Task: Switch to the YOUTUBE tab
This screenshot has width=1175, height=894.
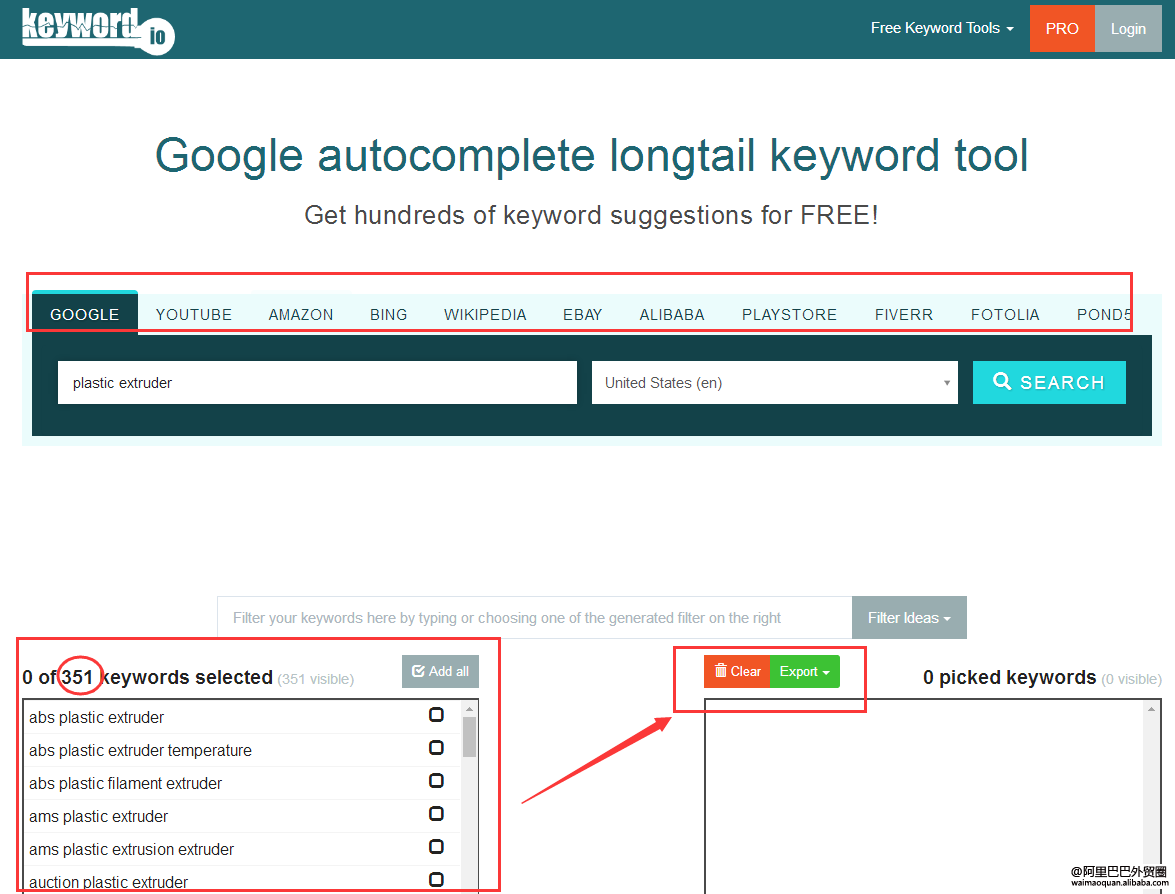Action: pyautogui.click(x=193, y=315)
